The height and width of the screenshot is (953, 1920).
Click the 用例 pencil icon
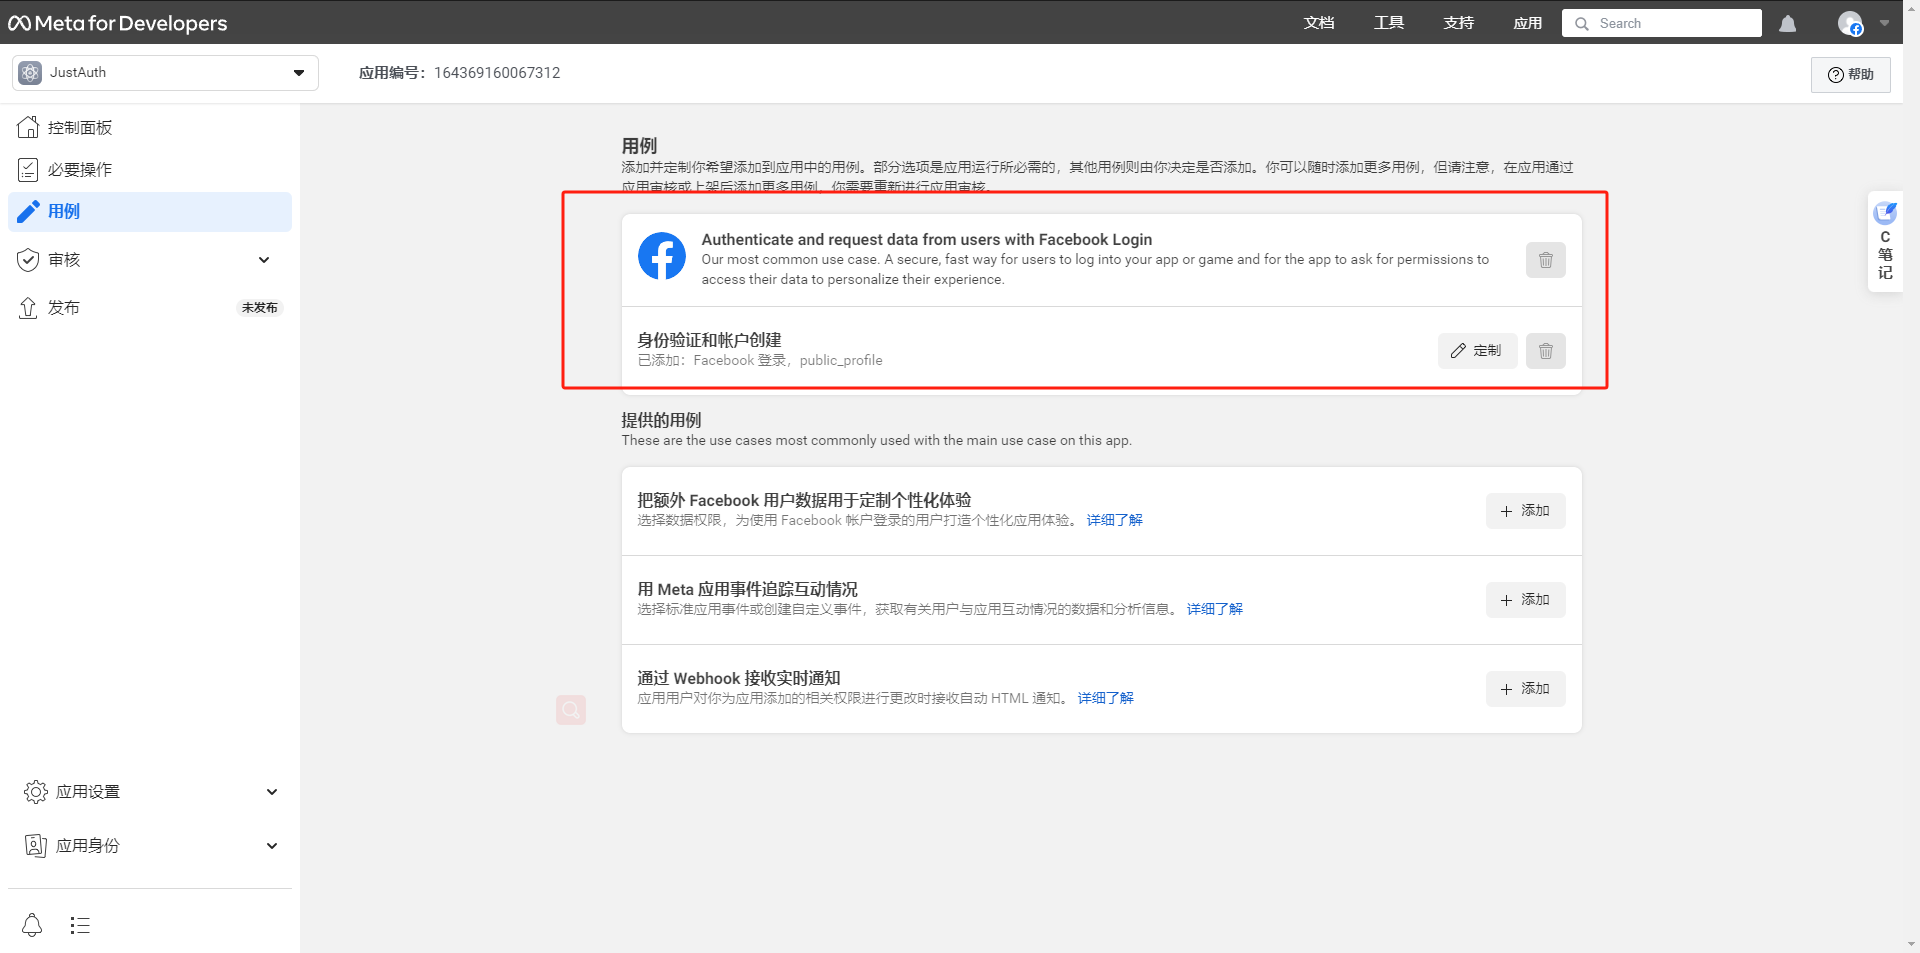28,211
